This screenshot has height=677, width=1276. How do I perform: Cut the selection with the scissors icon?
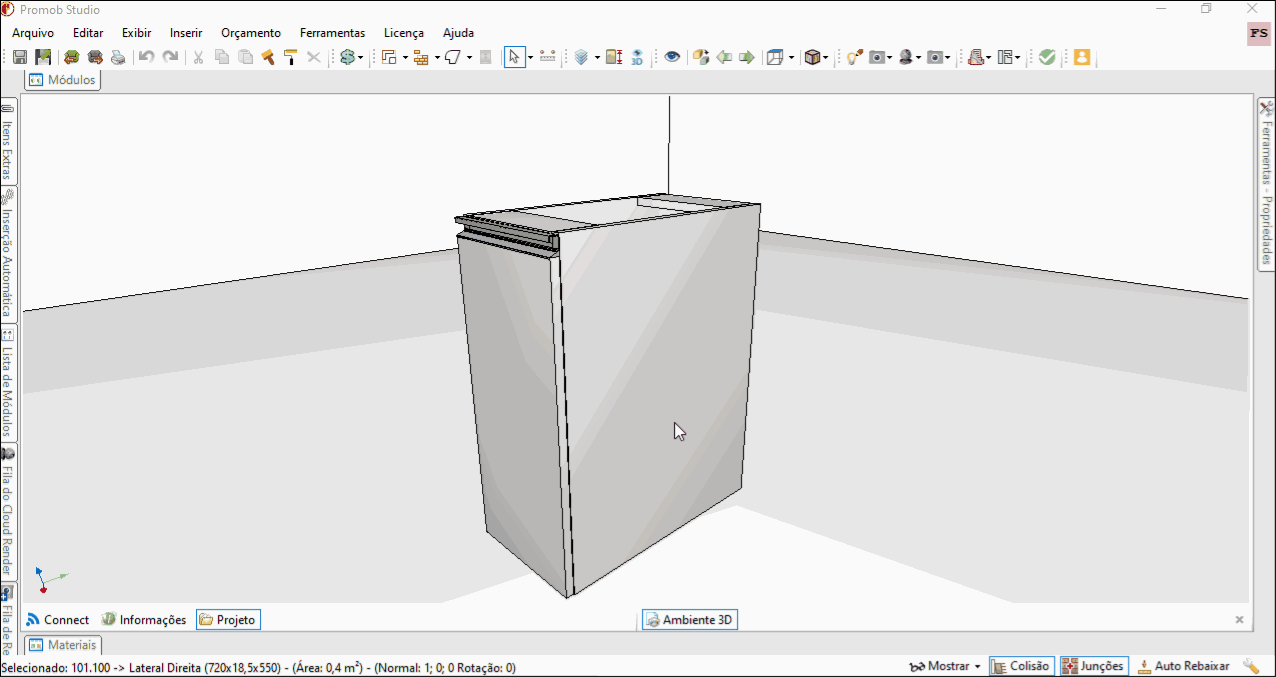pos(198,58)
